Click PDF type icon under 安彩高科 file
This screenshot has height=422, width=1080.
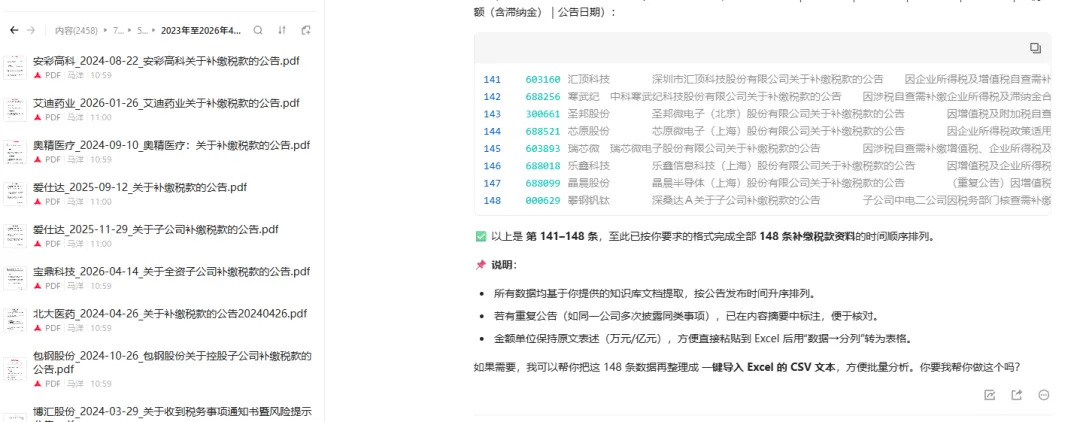coord(37,75)
